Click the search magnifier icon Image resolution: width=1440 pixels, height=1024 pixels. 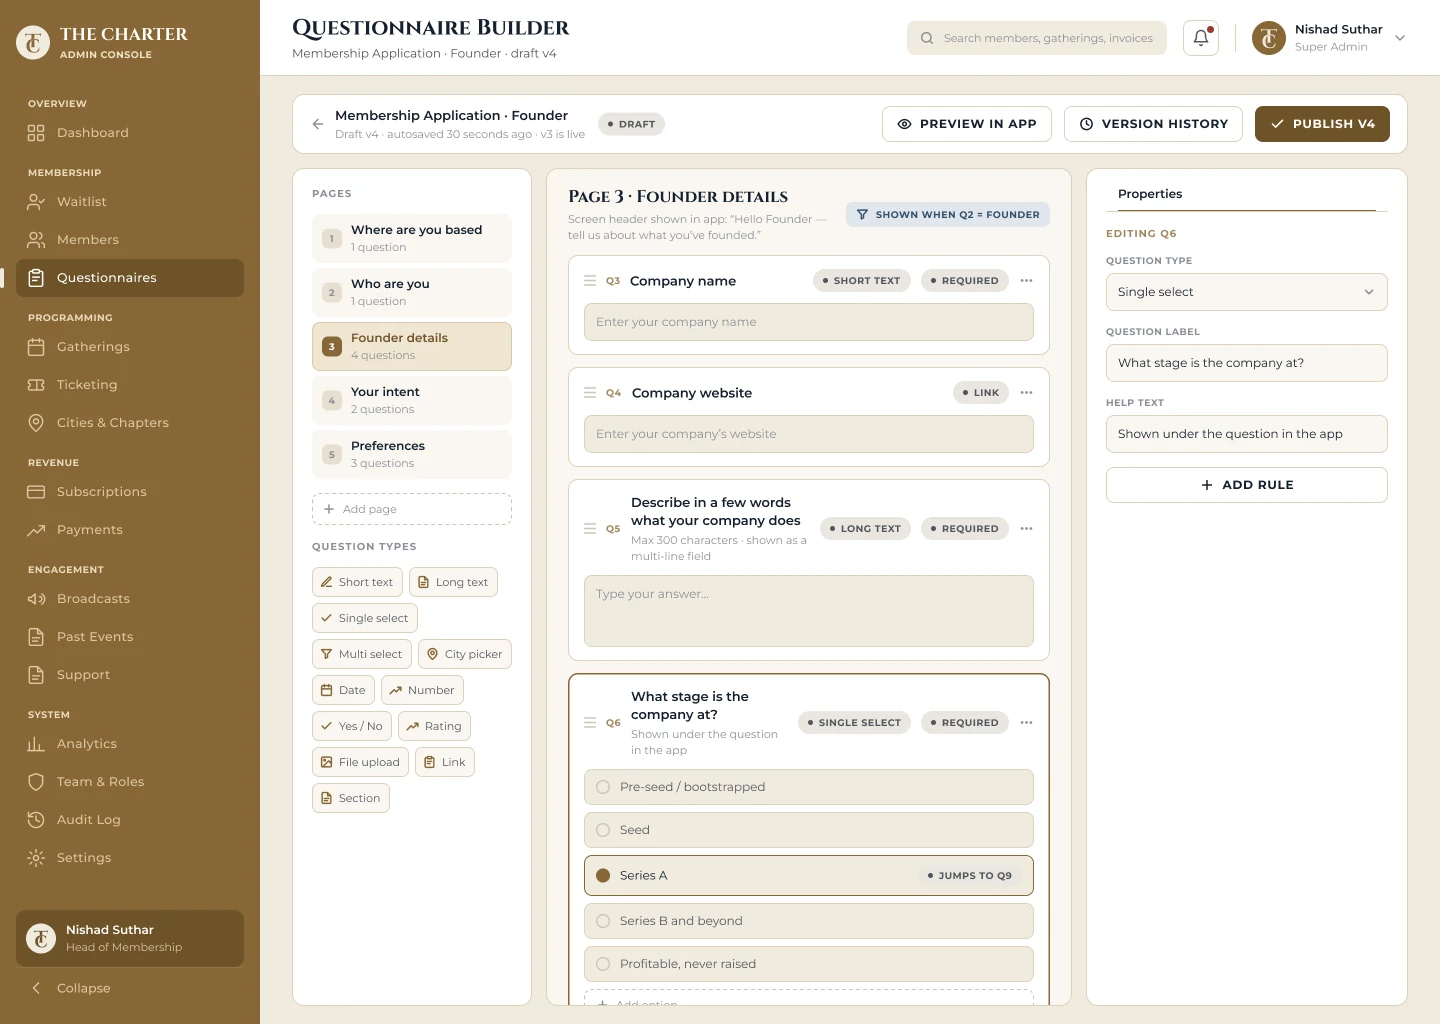click(x=927, y=38)
